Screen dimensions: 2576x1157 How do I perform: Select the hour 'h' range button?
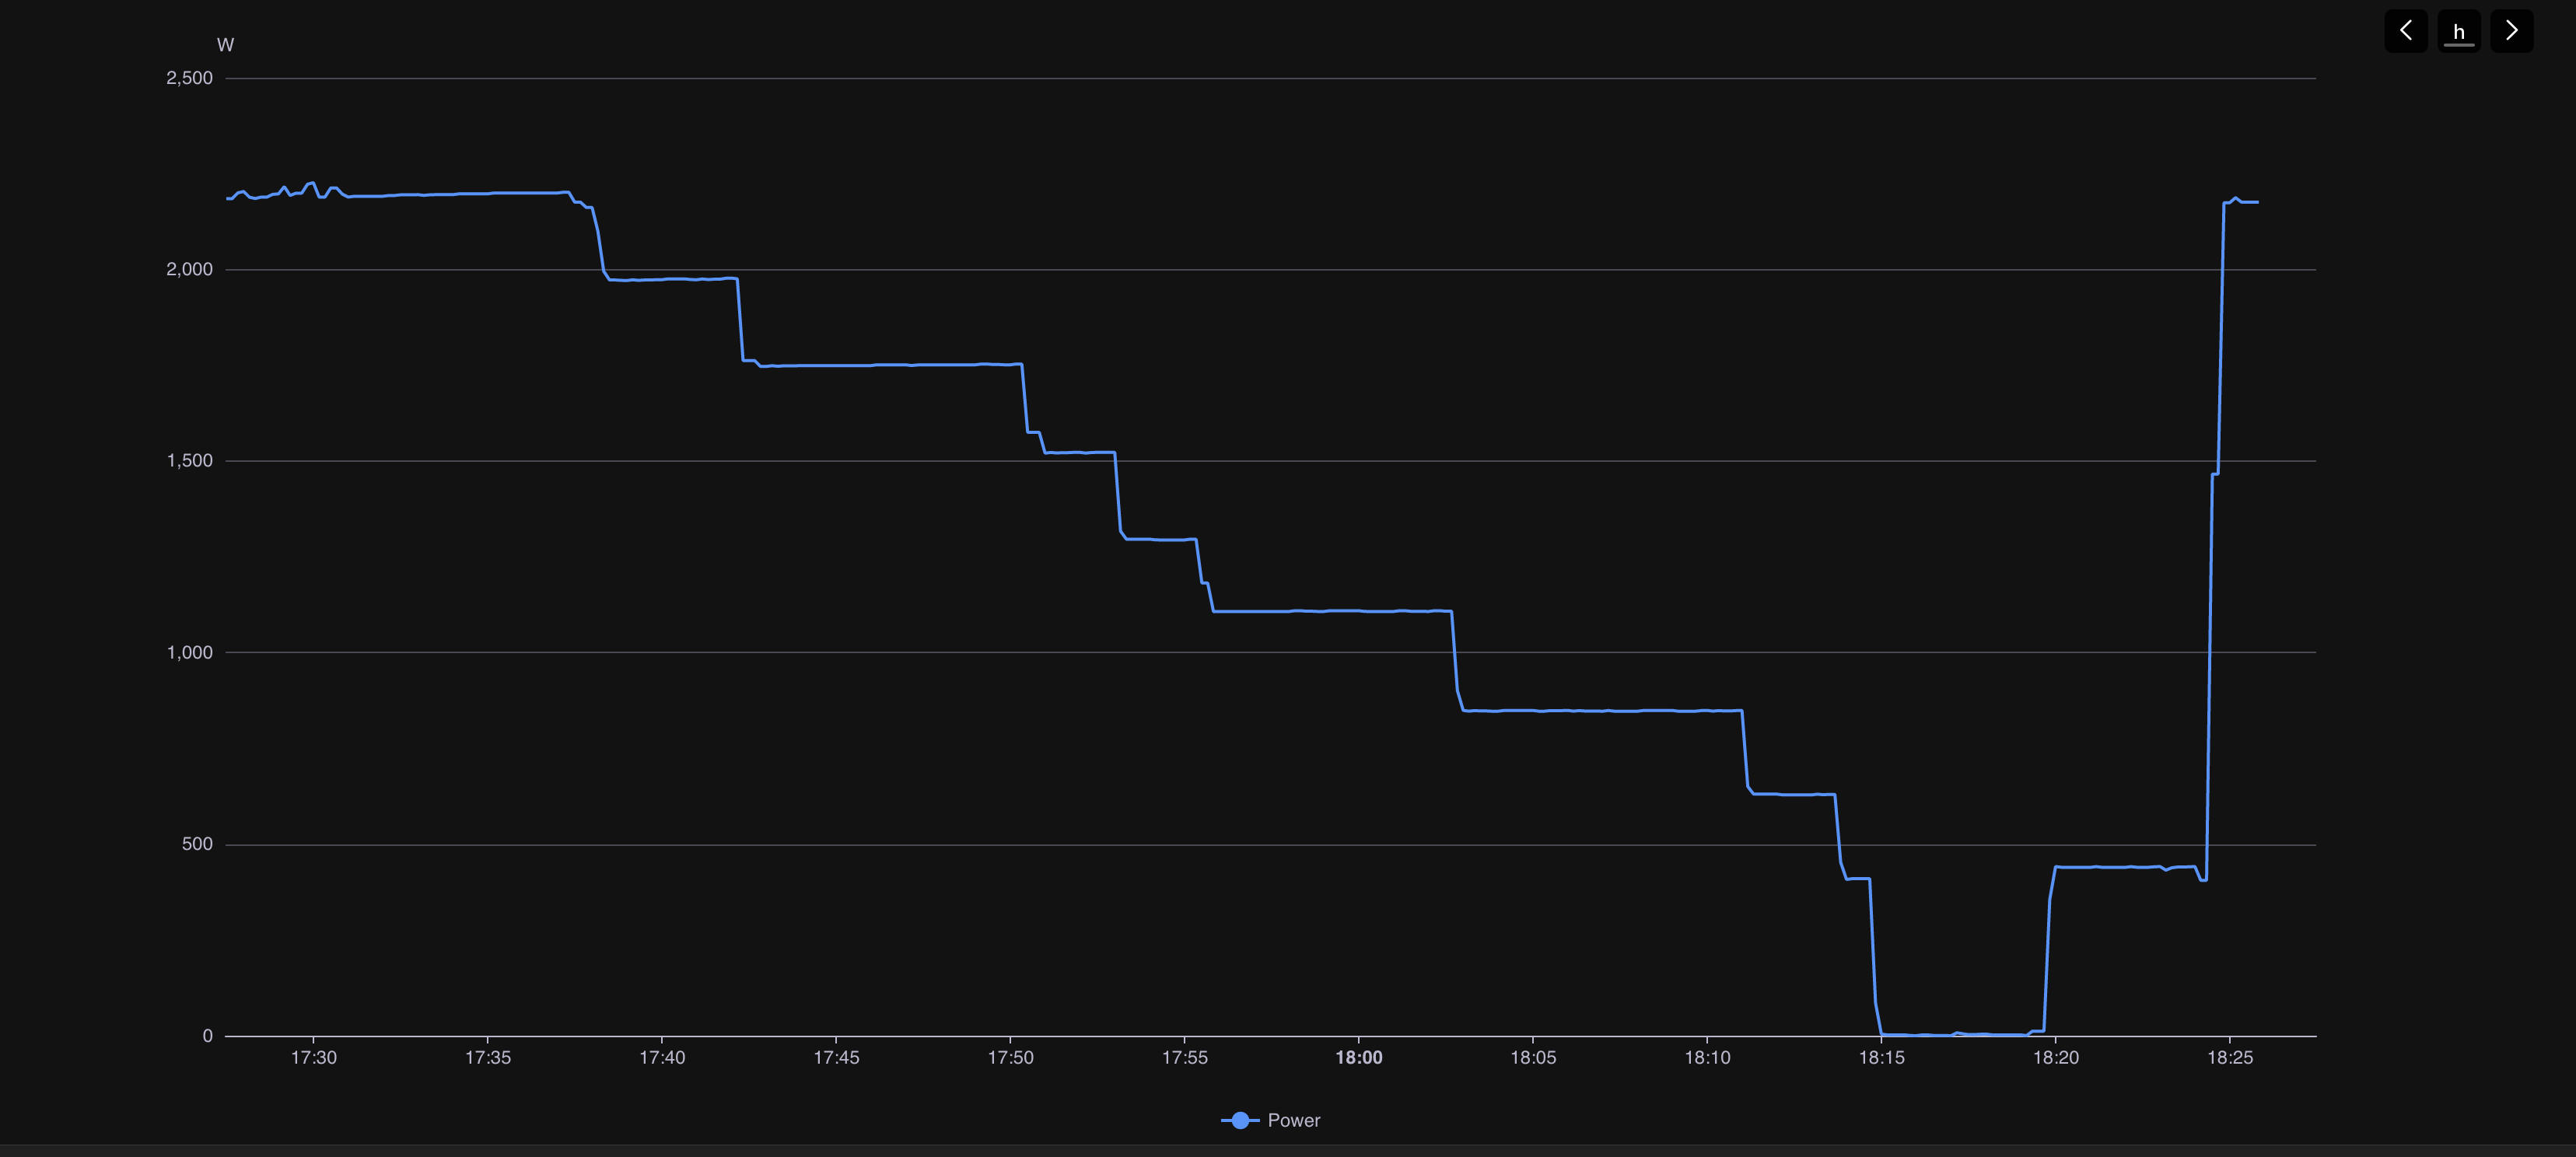point(2458,31)
